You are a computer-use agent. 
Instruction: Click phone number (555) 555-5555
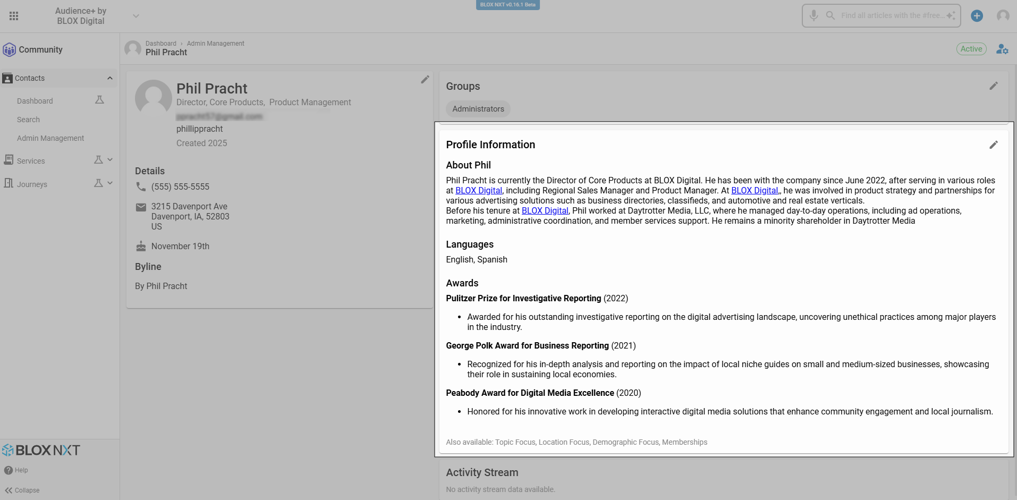pos(180,187)
